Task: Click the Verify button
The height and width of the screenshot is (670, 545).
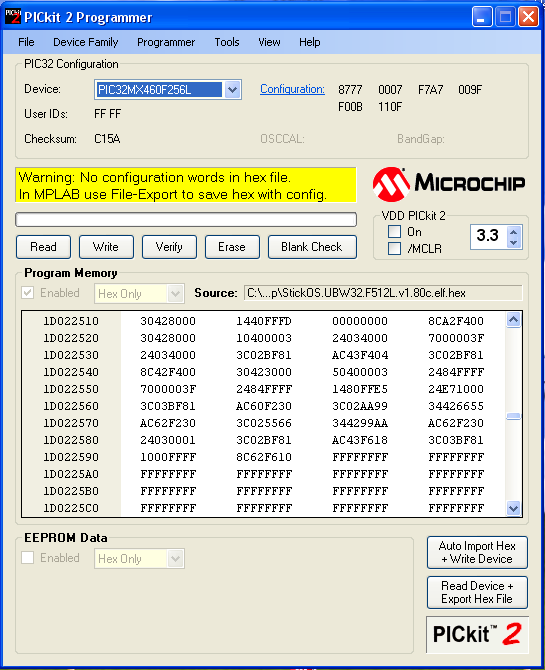Action: (169, 247)
